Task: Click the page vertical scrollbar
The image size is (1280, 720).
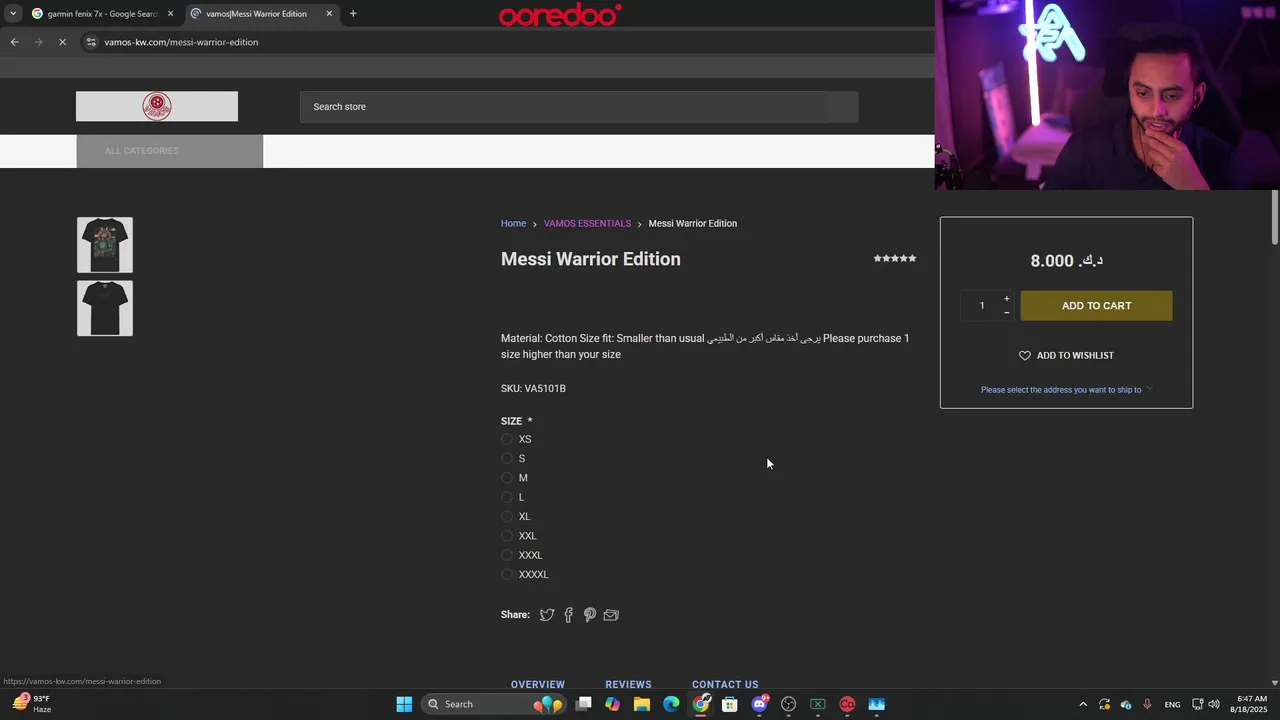Action: pyautogui.click(x=1275, y=215)
